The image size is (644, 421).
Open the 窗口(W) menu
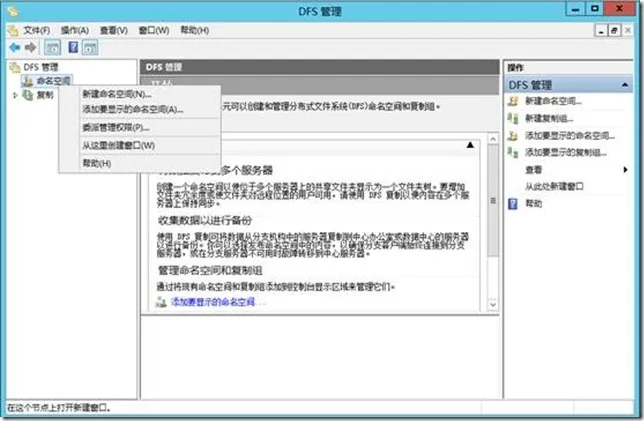(154, 30)
